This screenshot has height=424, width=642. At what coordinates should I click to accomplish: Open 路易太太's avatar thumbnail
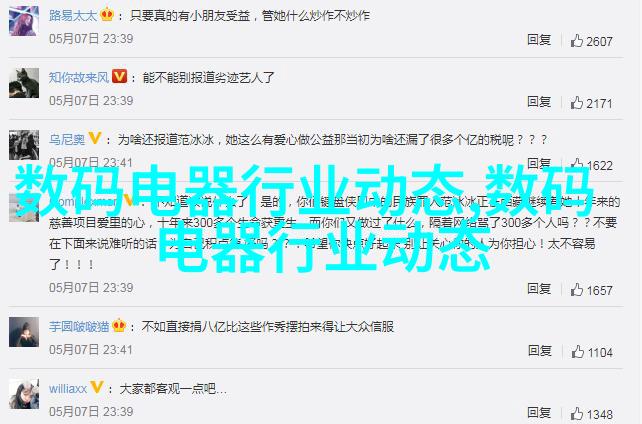click(x=24, y=21)
